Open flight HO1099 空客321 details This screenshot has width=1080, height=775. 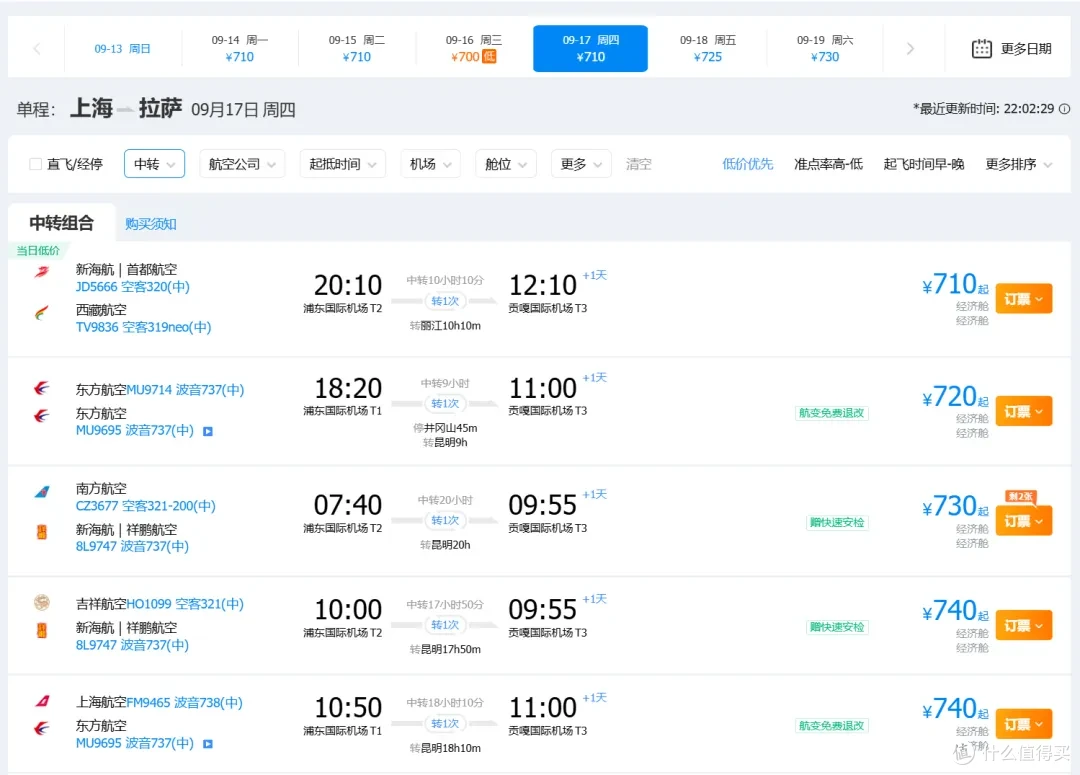click(x=185, y=604)
